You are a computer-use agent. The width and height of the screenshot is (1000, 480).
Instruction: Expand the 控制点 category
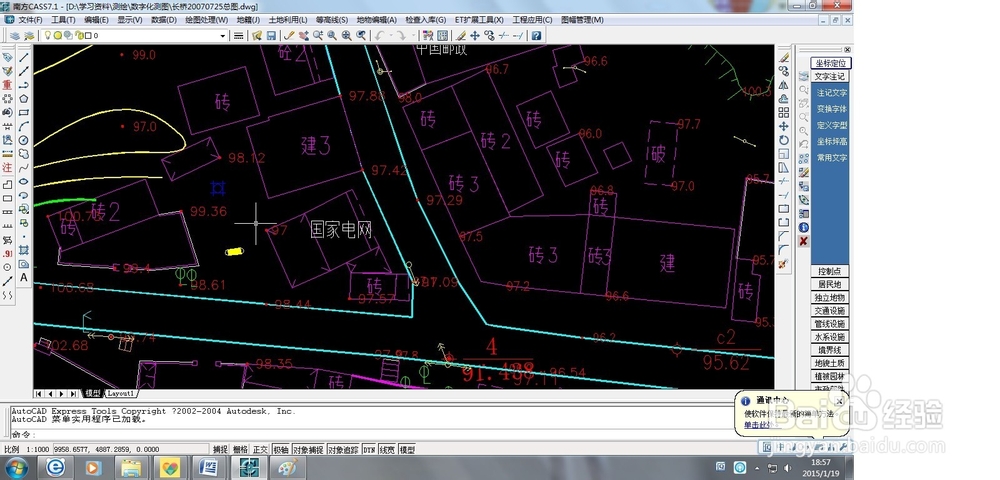point(830,271)
